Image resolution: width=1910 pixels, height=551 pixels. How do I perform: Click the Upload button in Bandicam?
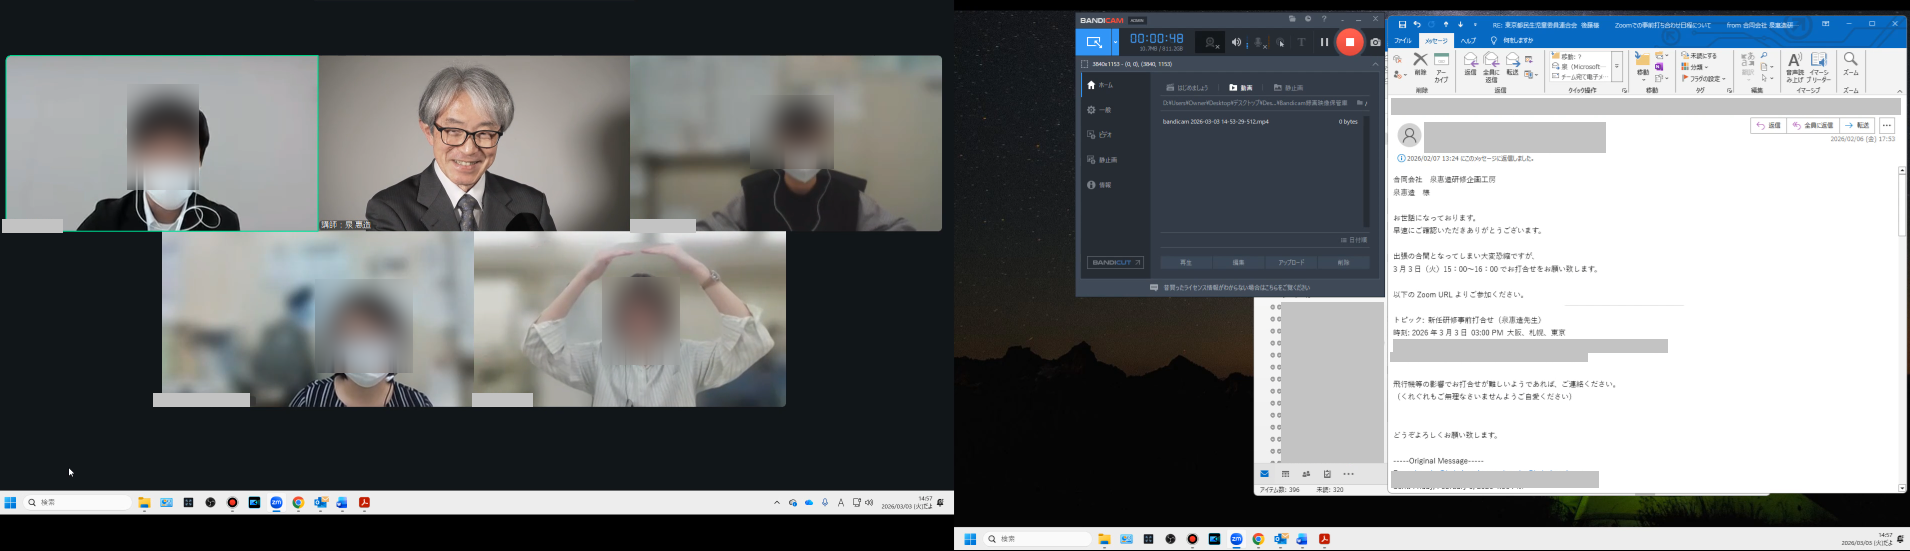coord(1290,262)
